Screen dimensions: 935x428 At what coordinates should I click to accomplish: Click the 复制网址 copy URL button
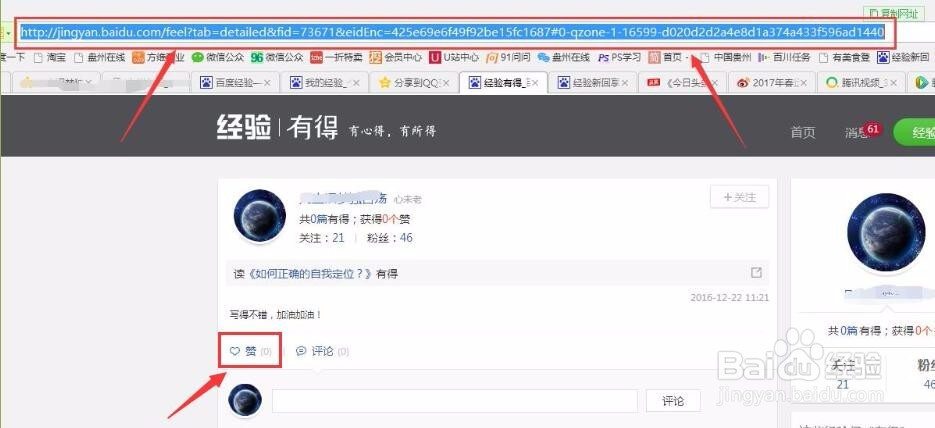(x=892, y=13)
